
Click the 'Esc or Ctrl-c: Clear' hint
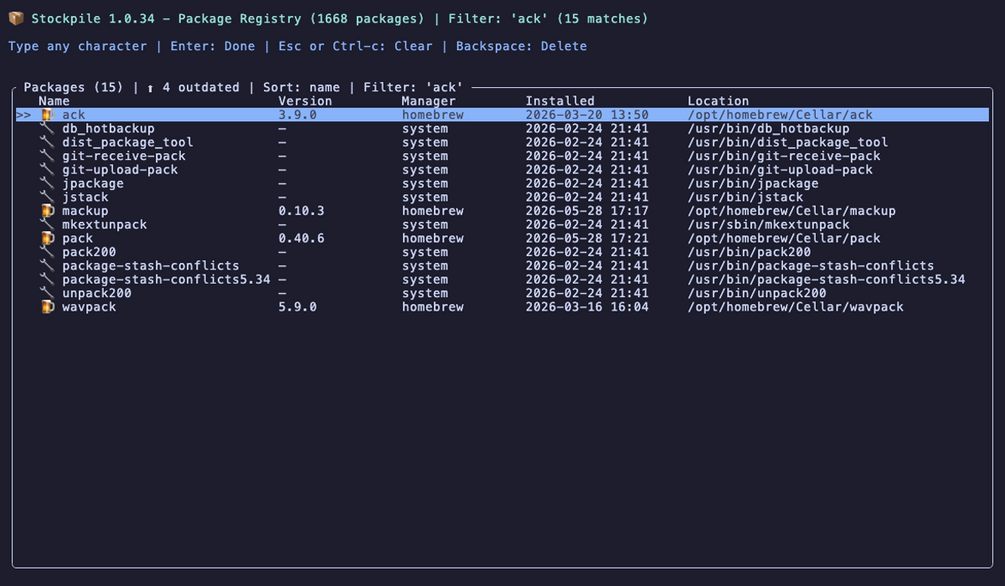pos(355,46)
